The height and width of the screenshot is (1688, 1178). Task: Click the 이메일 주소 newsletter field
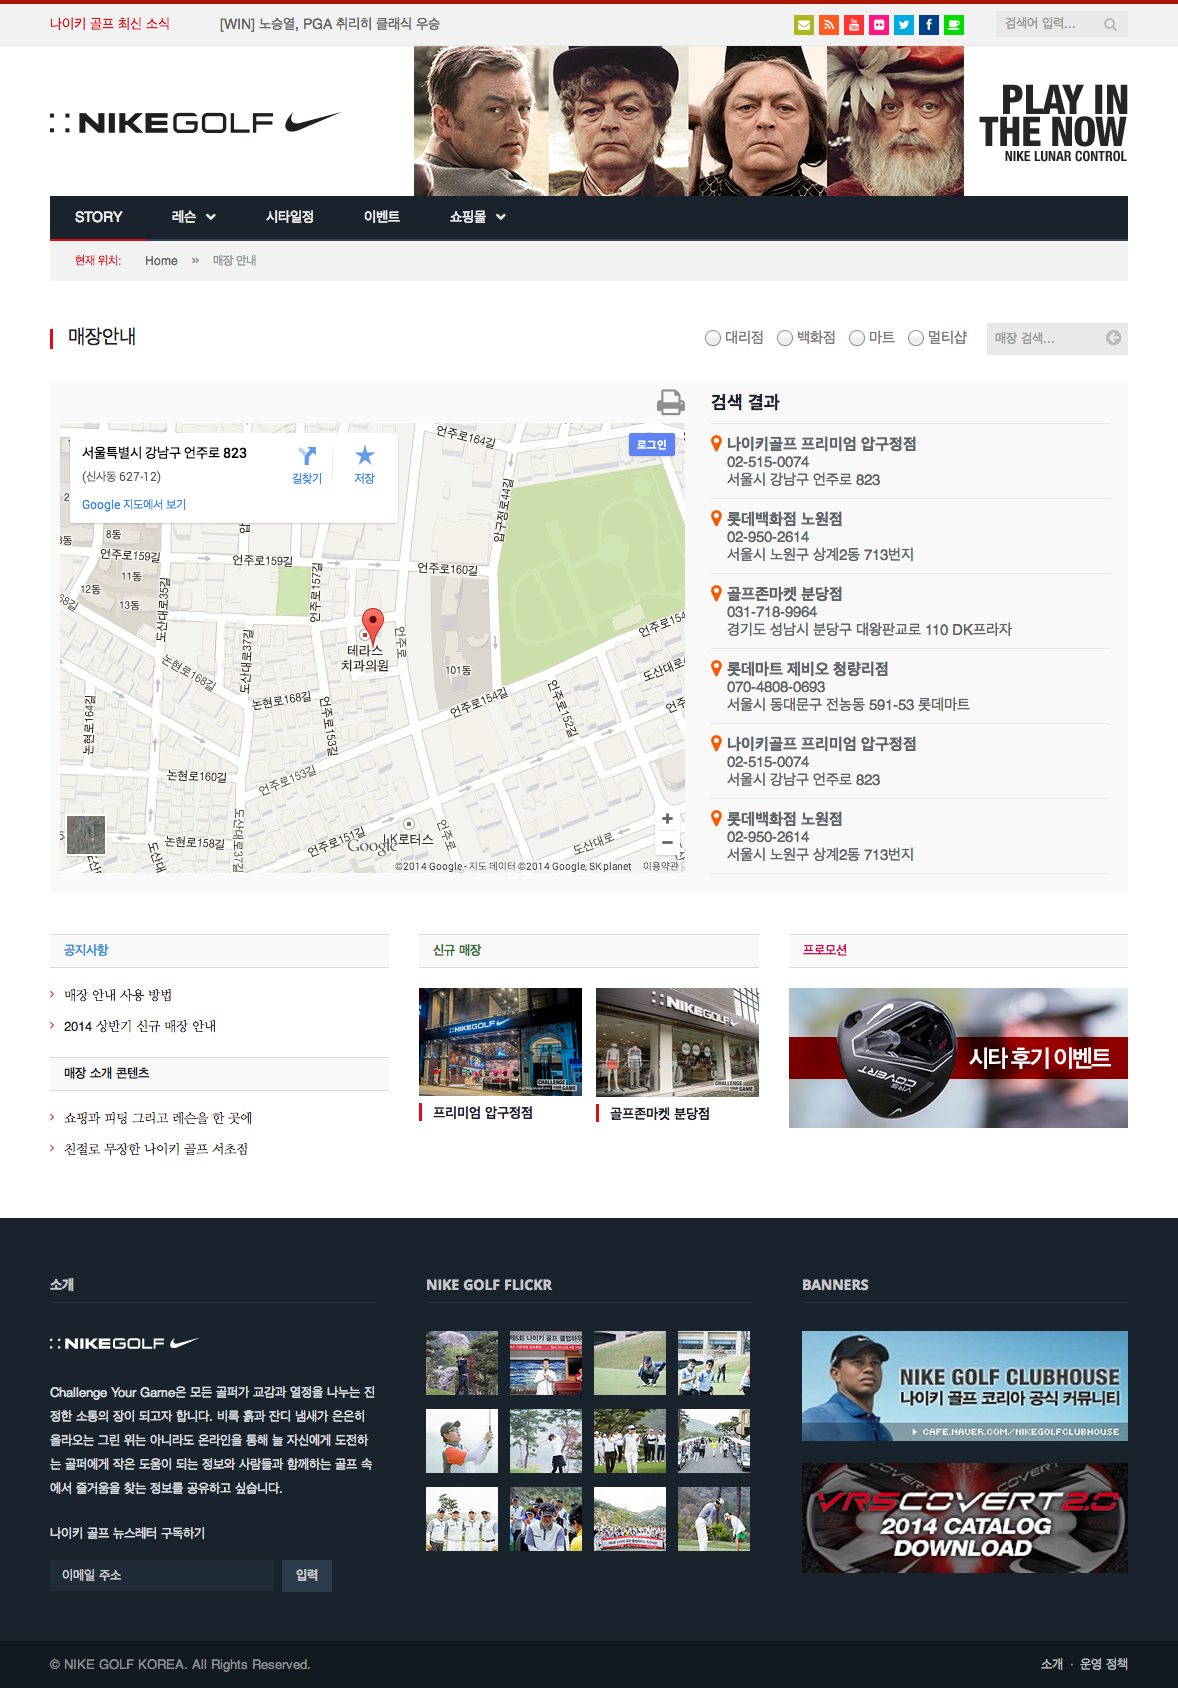[x=162, y=1576]
